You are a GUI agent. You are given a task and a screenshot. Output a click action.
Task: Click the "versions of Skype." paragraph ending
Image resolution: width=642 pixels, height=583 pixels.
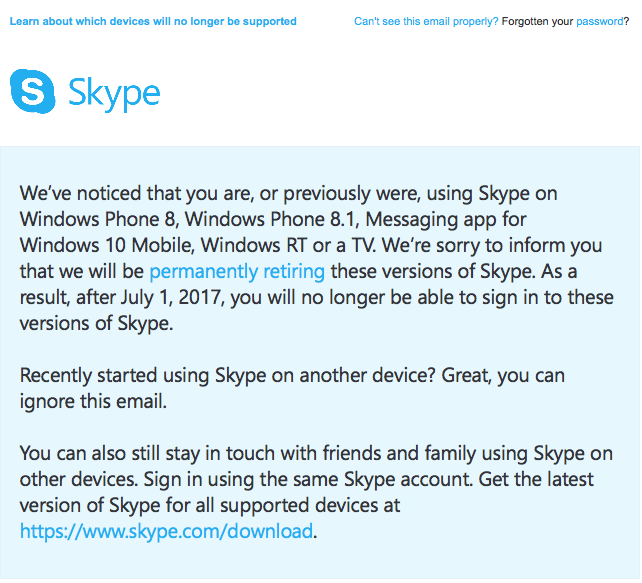(97, 323)
